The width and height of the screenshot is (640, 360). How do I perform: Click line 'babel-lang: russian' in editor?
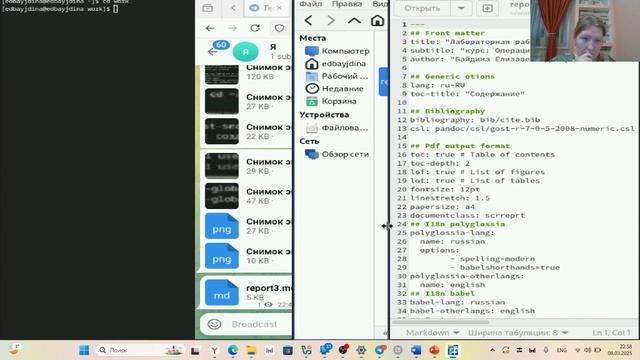457,302
